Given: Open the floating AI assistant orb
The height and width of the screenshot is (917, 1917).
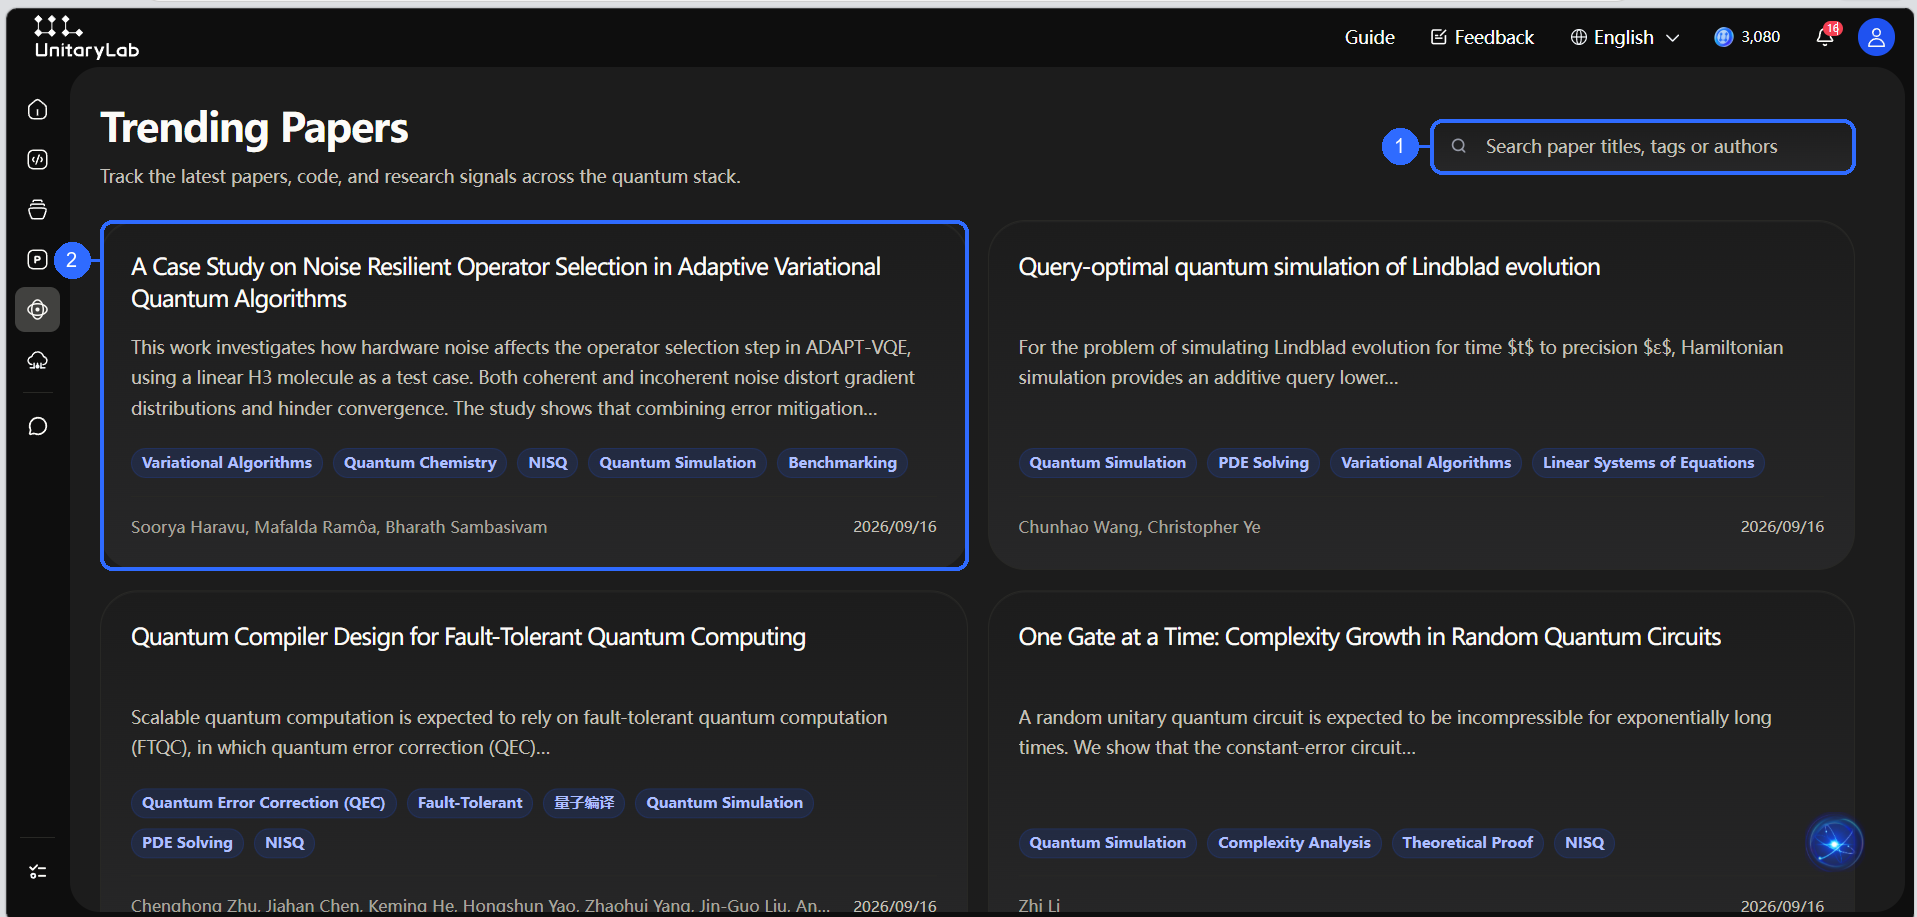Looking at the screenshot, I should (1835, 843).
